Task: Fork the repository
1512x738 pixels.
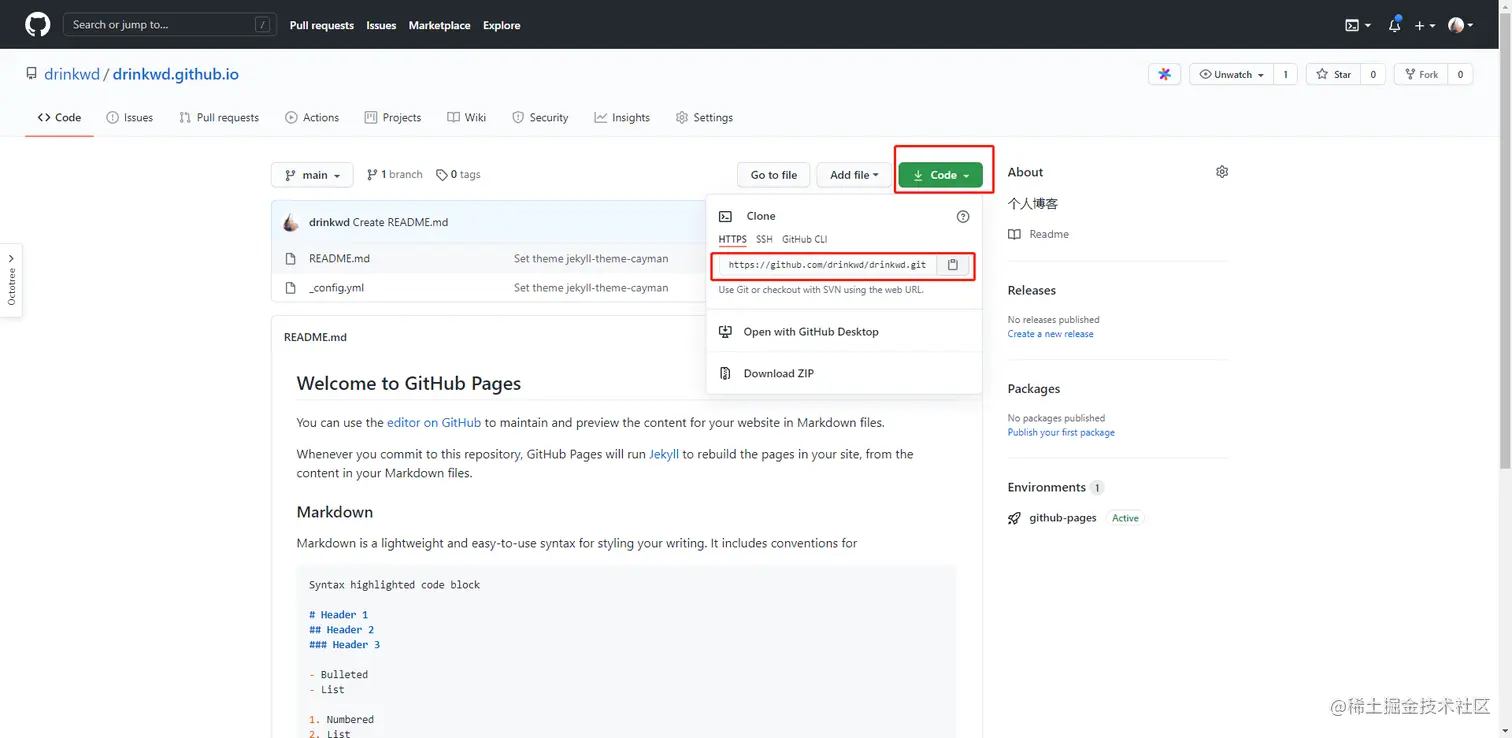Action: click(x=1420, y=74)
